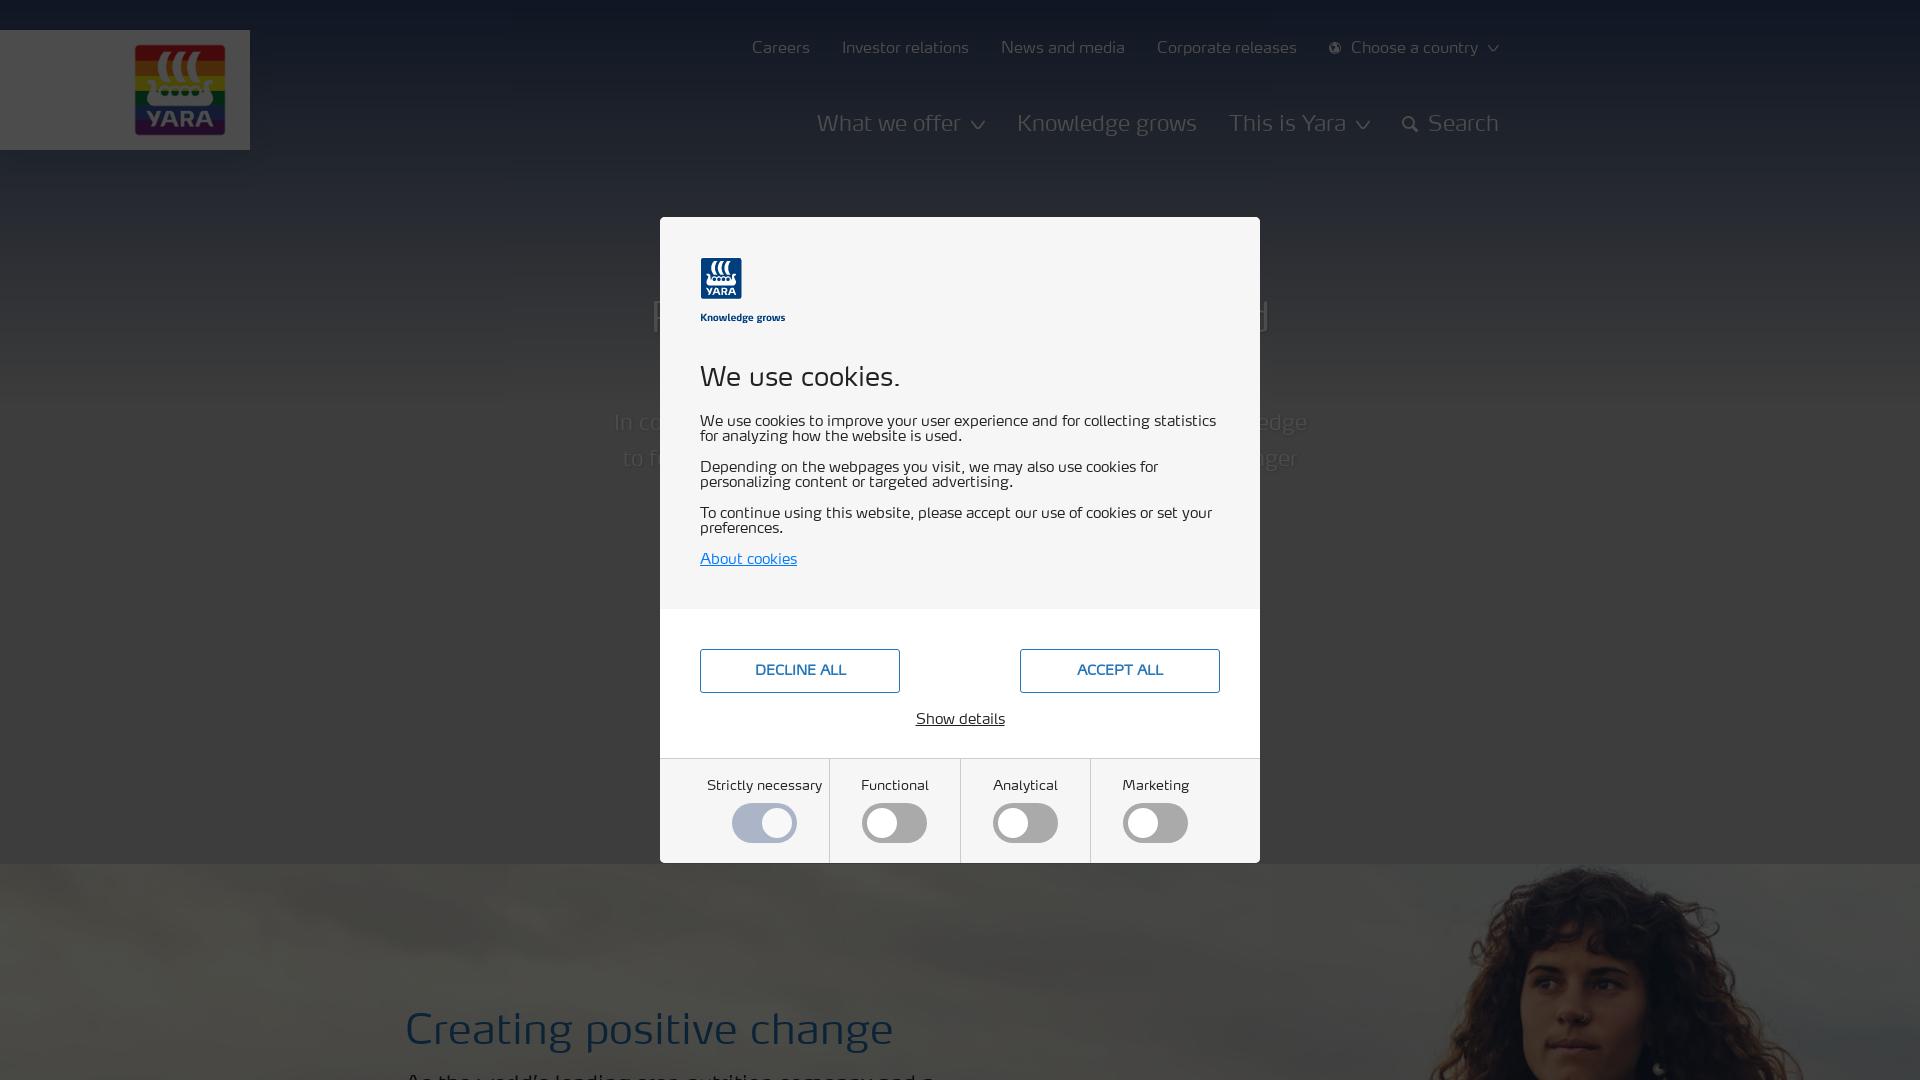
Task: Click the ACCEPT ALL button
Action: (1120, 670)
